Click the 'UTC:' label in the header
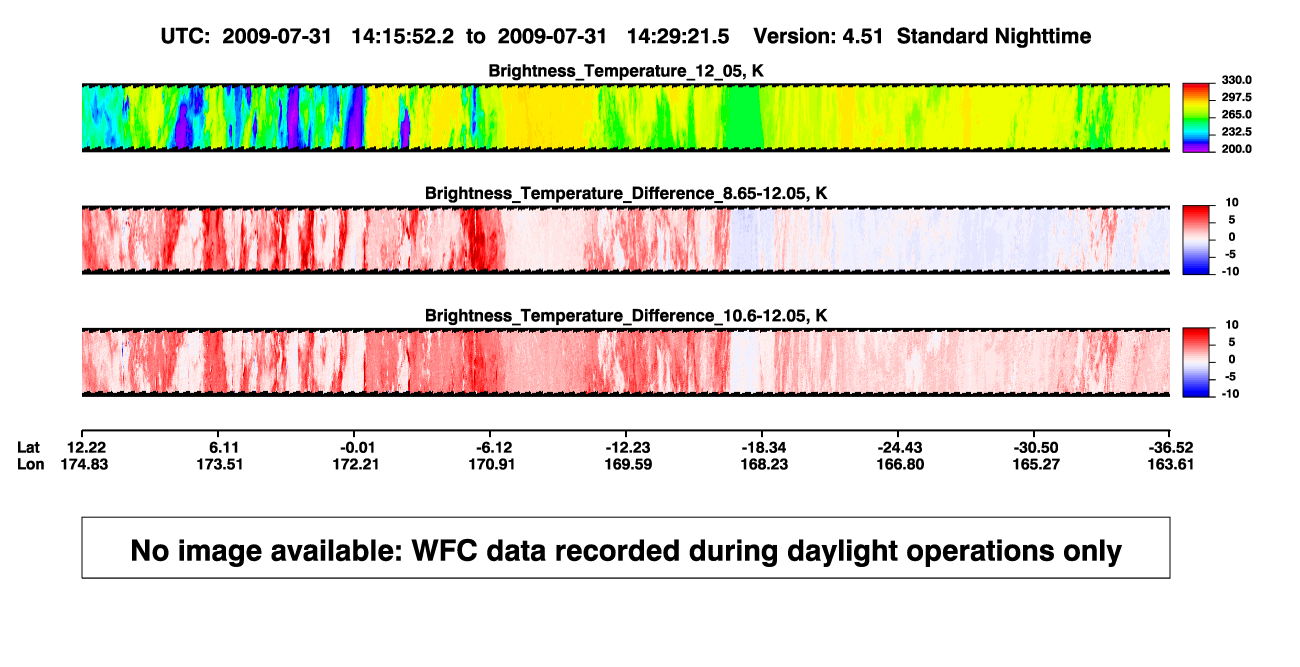The height and width of the screenshot is (667, 1300). pyautogui.click(x=183, y=37)
